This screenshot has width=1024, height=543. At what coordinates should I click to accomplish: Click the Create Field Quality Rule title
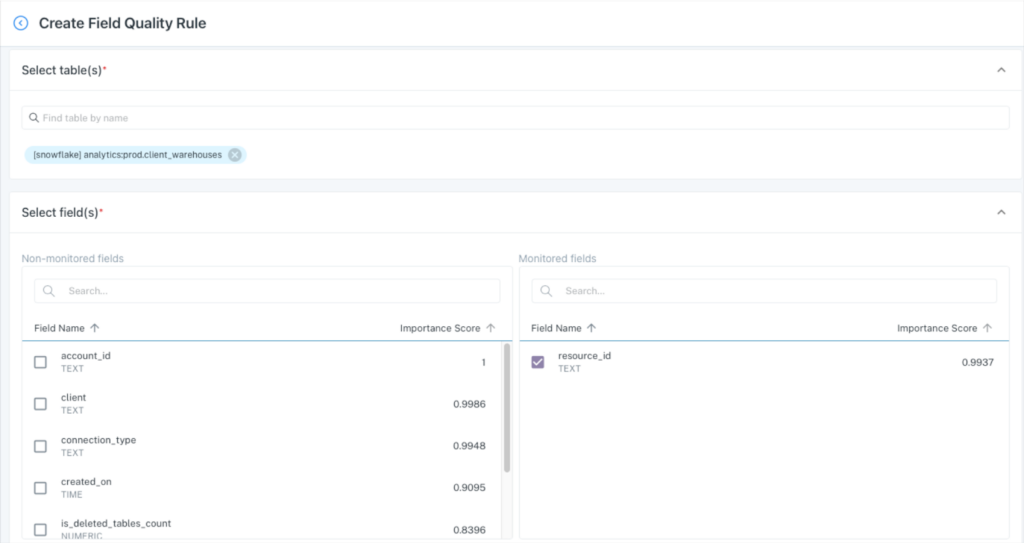click(122, 23)
